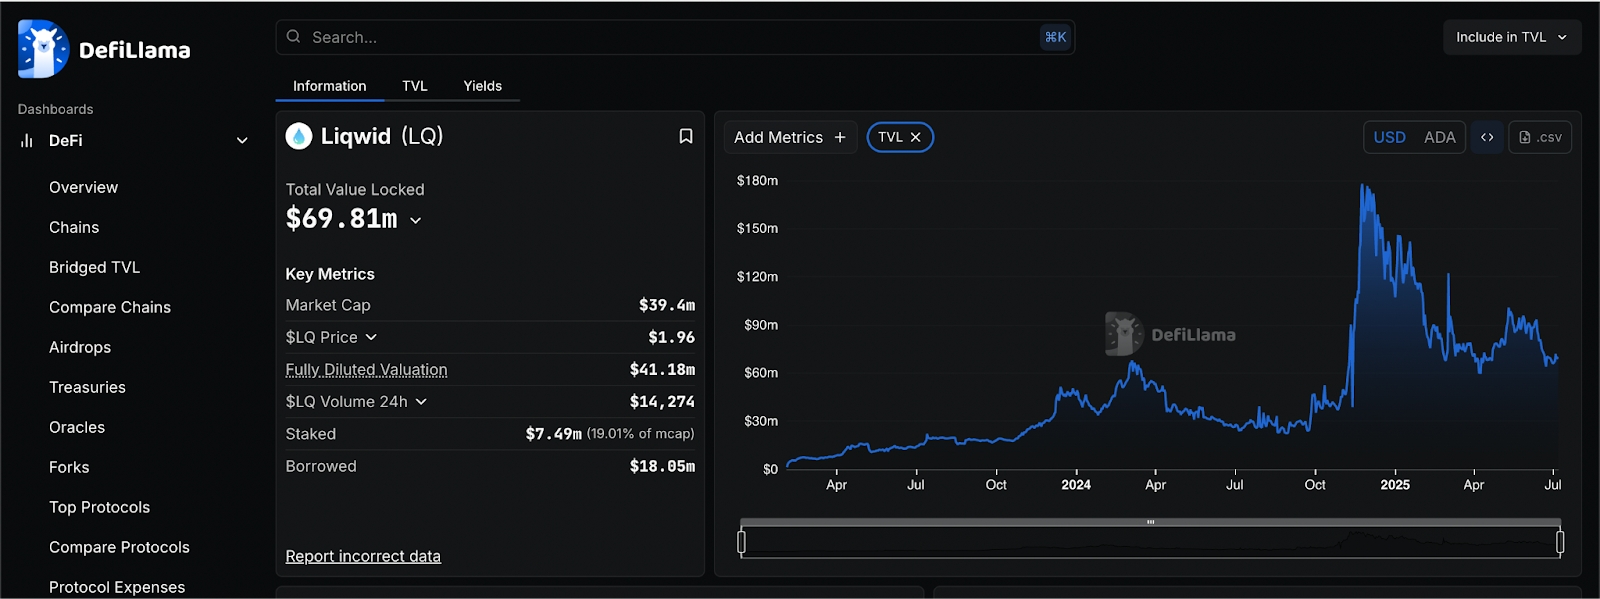Switch chart currency to ADA
Viewport: 1600px width, 599px height.
(x=1439, y=137)
